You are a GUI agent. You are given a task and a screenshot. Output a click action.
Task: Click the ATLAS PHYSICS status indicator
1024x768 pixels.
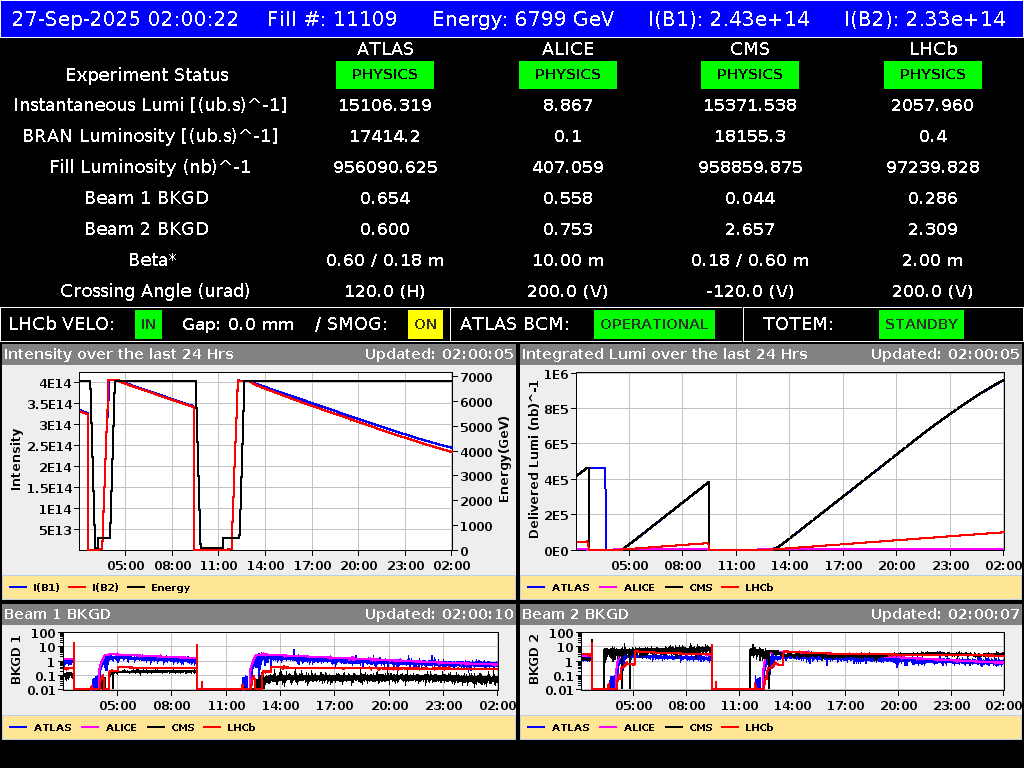386,74
